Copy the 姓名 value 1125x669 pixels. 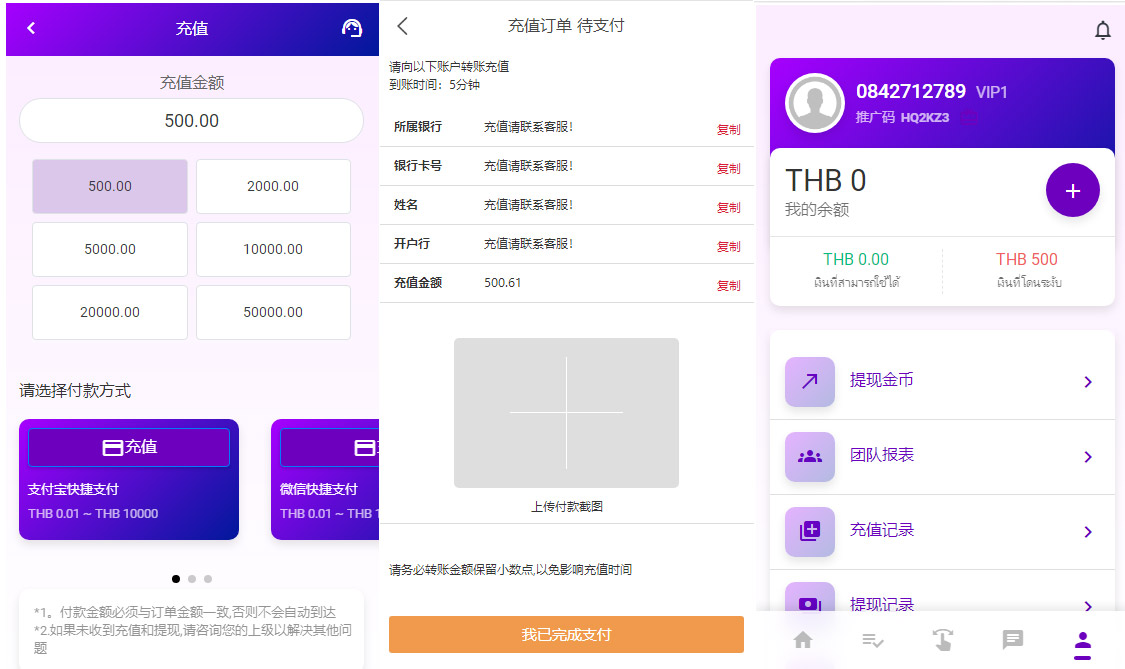(x=728, y=207)
